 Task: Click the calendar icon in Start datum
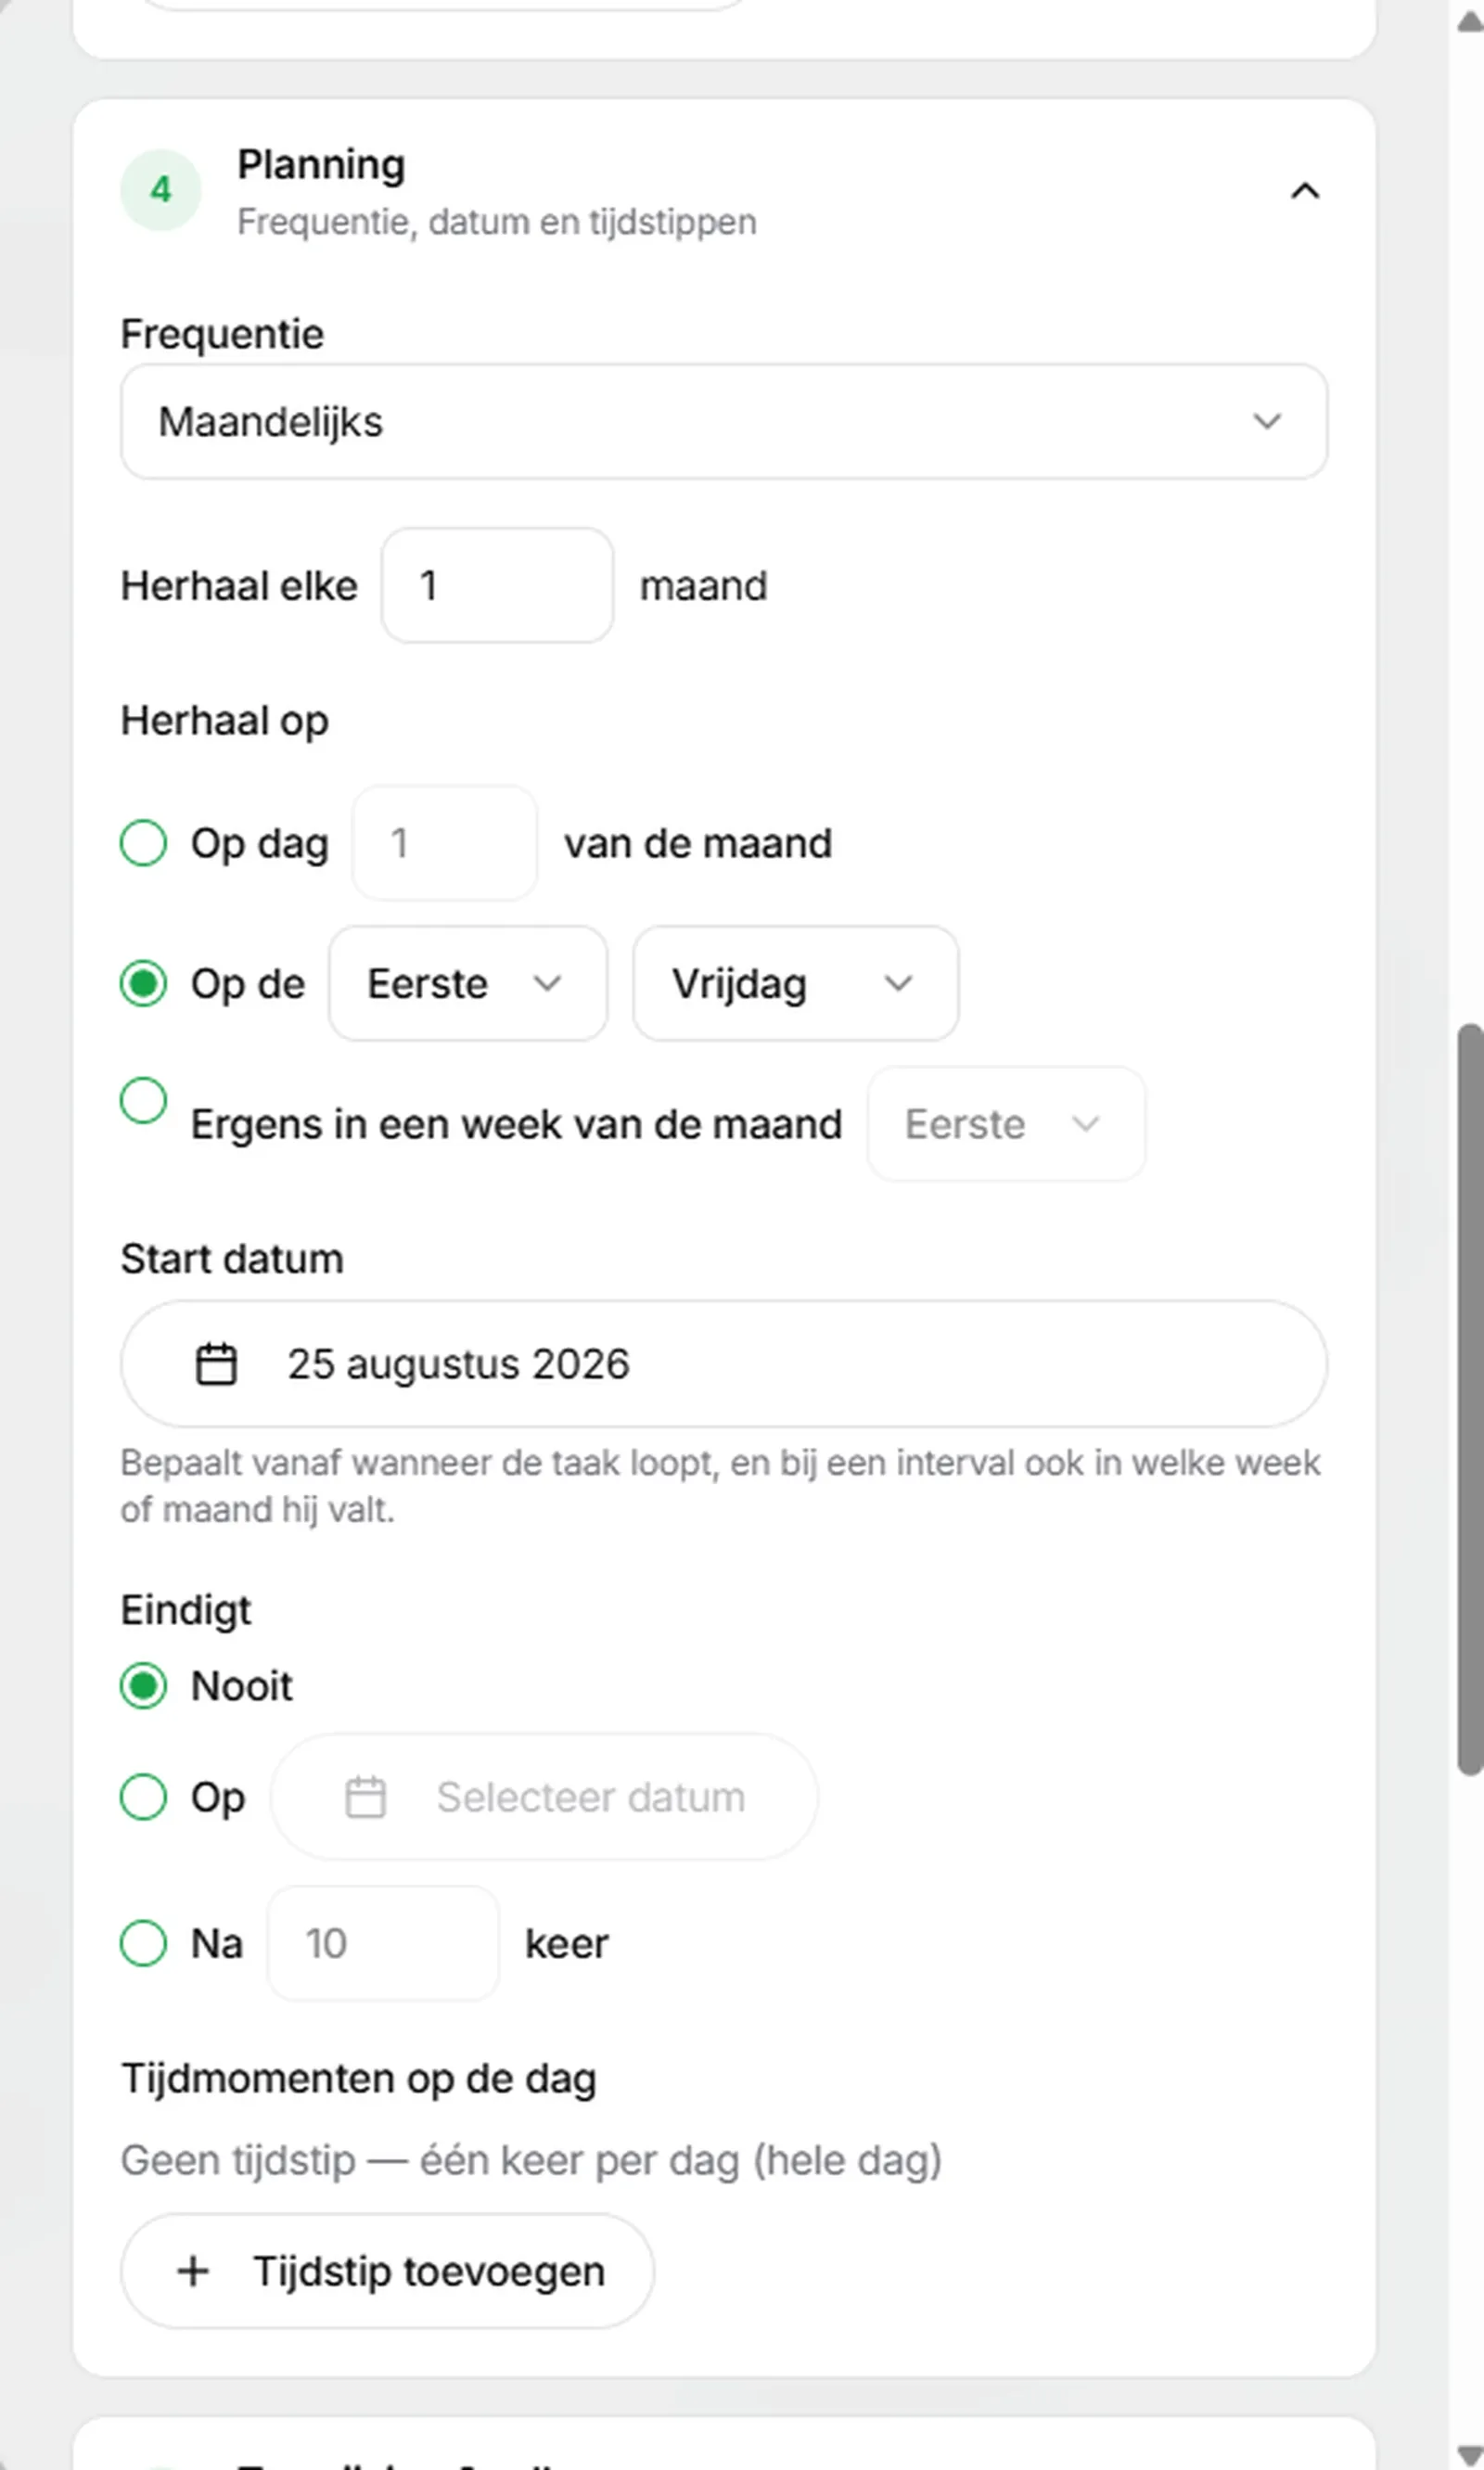pos(216,1364)
